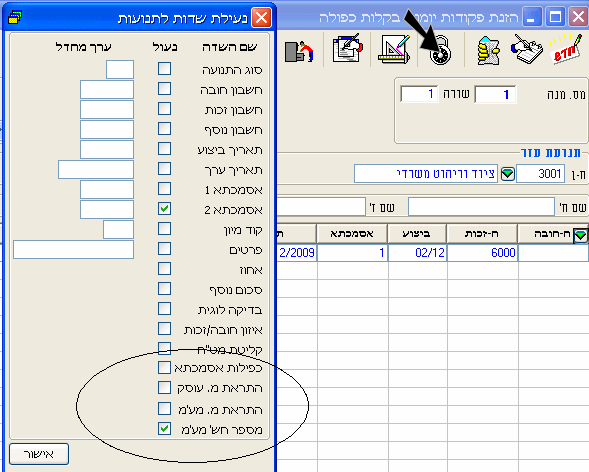The width and height of the screenshot is (589, 472).
Task: Click the 6000 cell in credit column
Action: click(x=483, y=253)
